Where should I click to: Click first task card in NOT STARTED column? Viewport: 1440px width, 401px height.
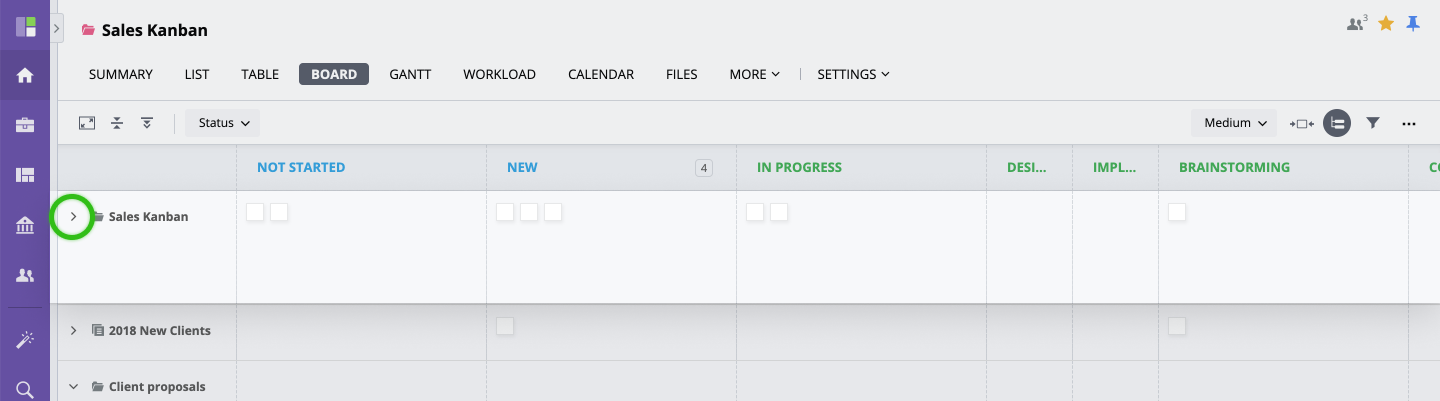pyautogui.click(x=255, y=211)
